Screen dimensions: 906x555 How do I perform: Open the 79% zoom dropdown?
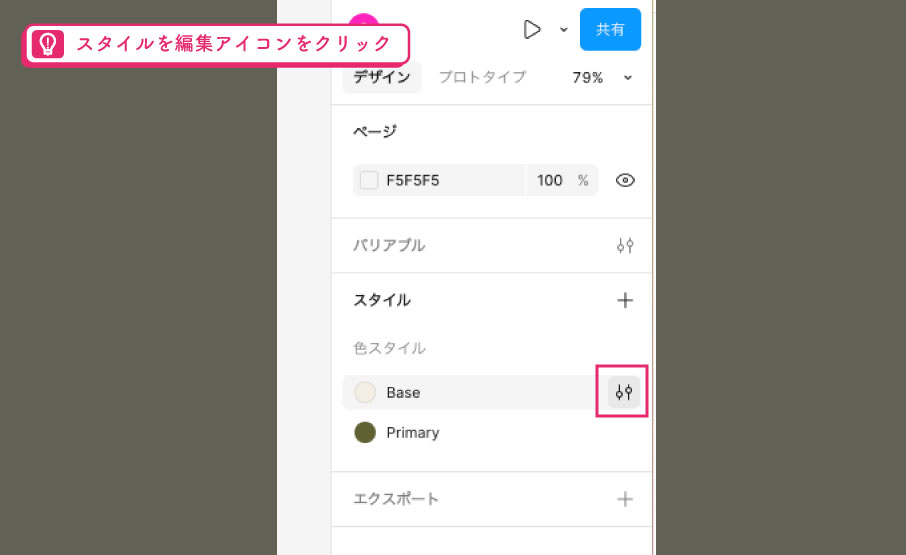tap(601, 77)
